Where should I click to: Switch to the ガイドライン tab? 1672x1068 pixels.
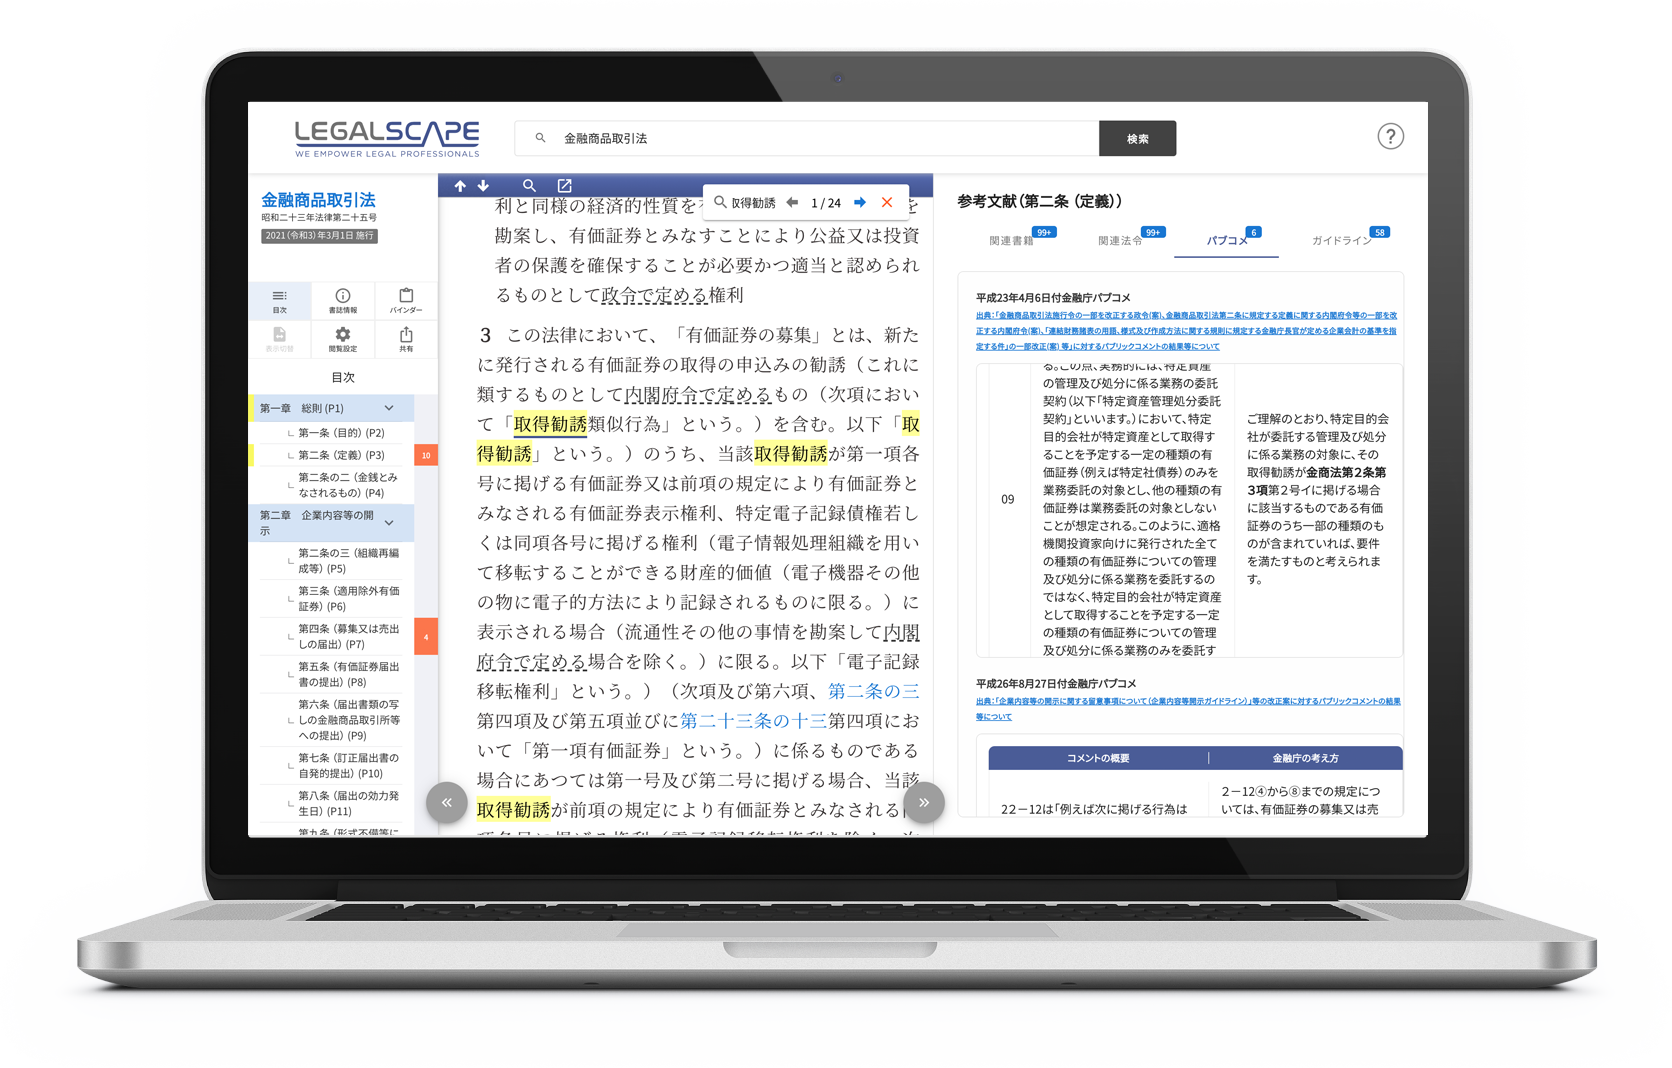(x=1341, y=241)
